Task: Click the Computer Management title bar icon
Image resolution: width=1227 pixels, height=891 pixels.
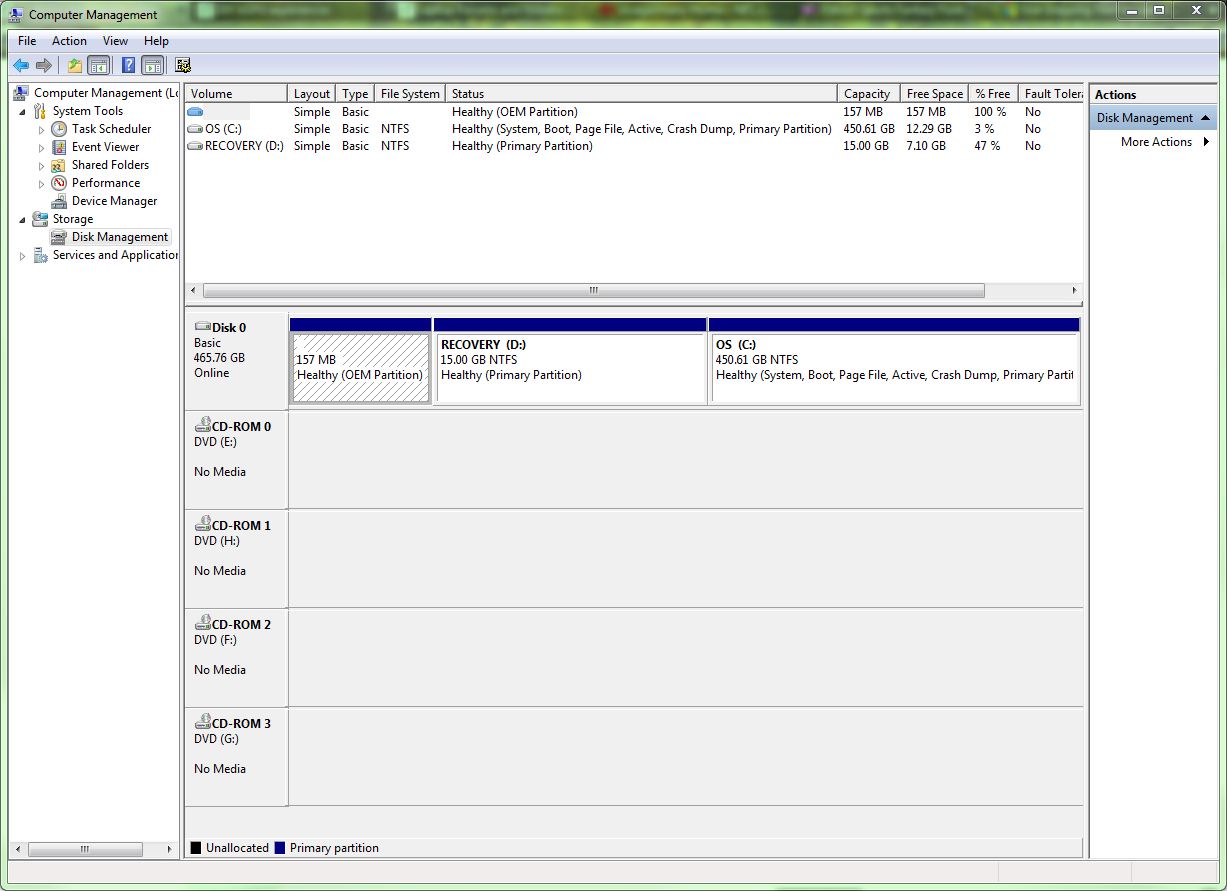Action: point(16,14)
